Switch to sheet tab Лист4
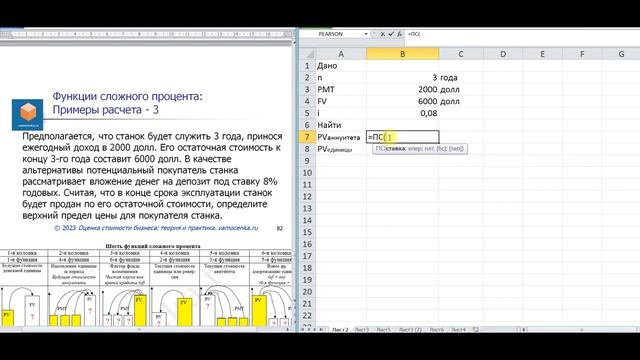Image resolution: width=640 pixels, height=360 pixels. [458, 329]
